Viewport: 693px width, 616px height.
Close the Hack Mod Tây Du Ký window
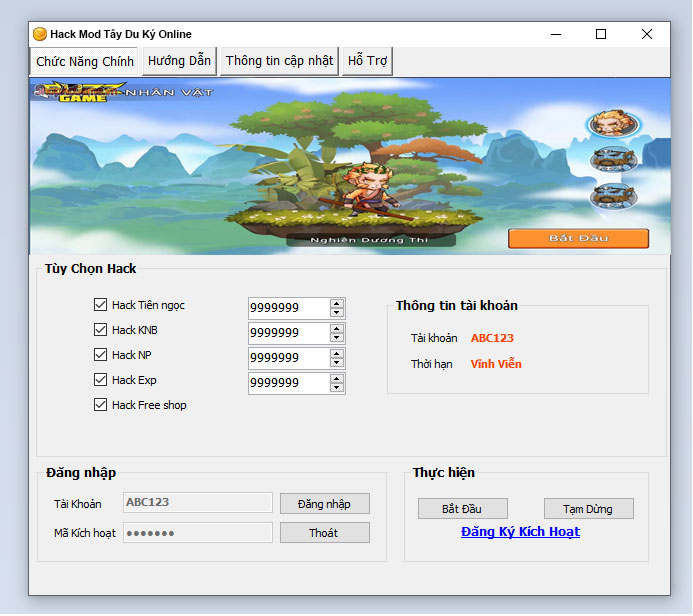click(647, 34)
